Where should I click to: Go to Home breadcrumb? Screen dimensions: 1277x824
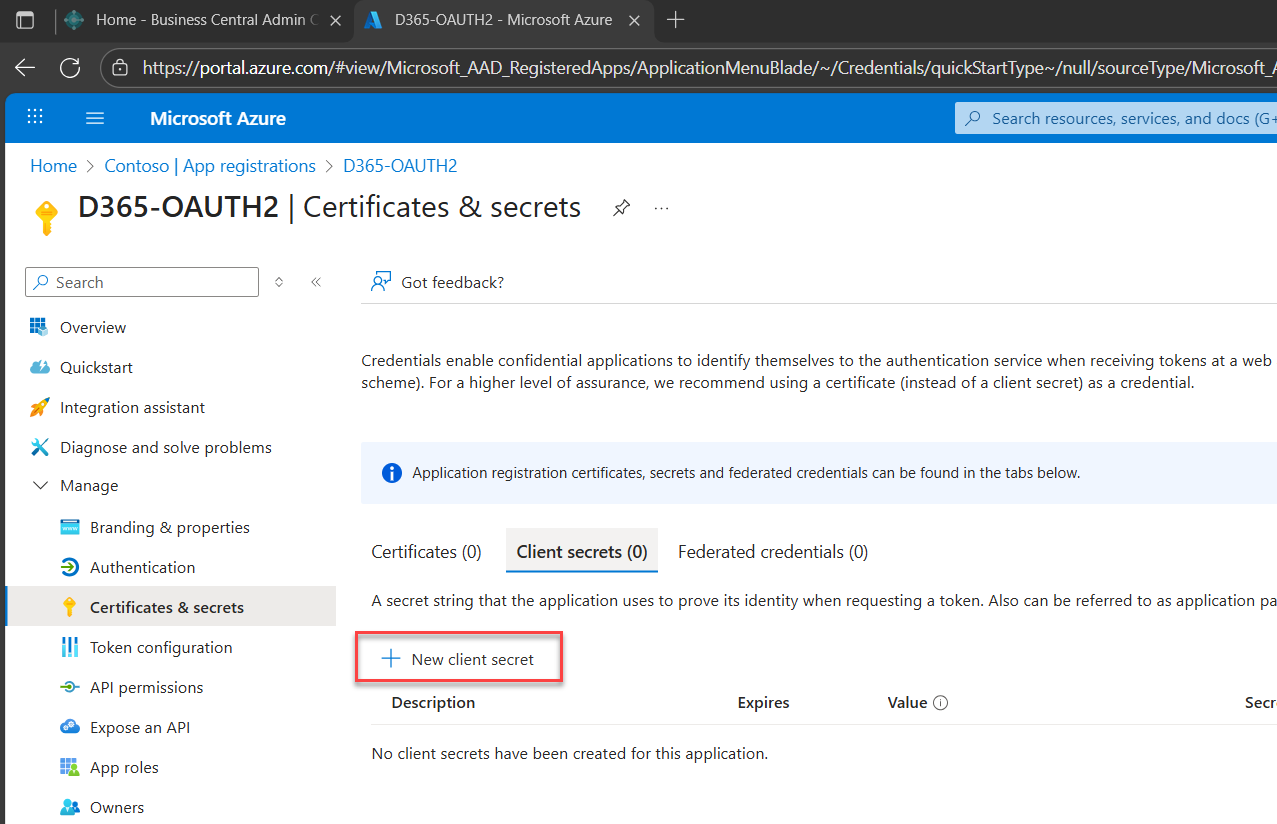tap(53, 166)
